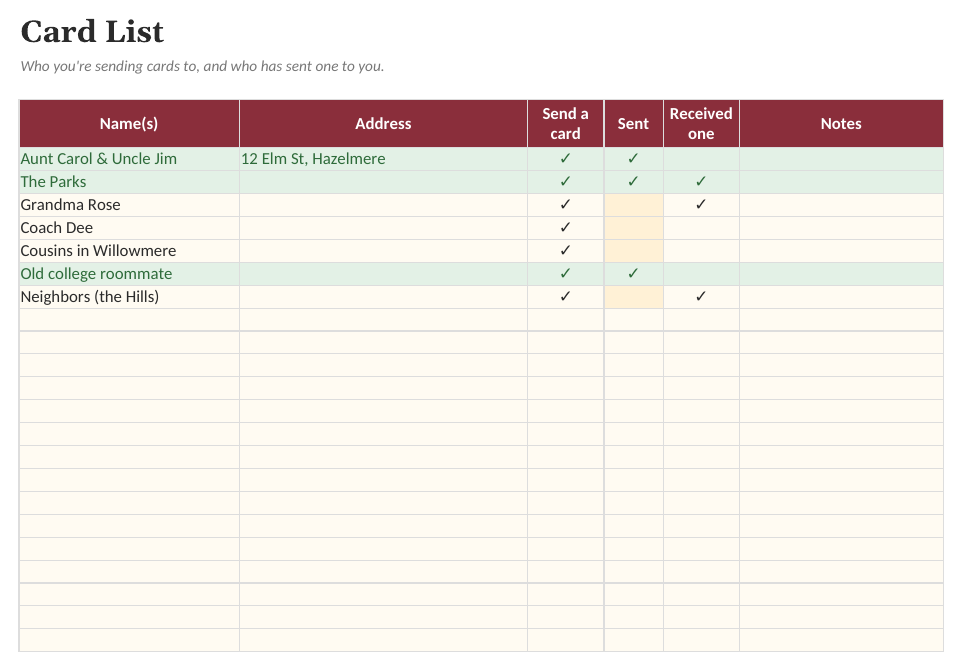Toggle Received one check for Grandma Rose
This screenshot has width=962, height=670.
coord(701,205)
